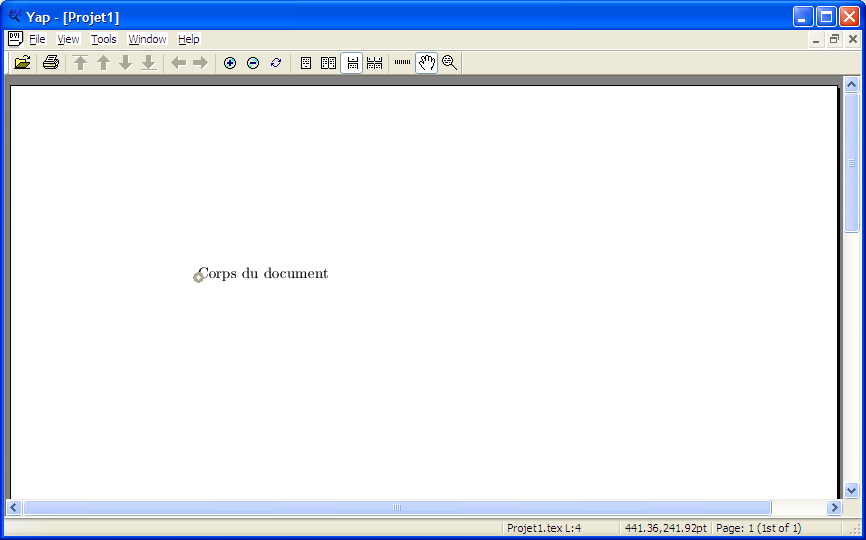The width and height of the screenshot is (866, 540).
Task: Print the document using the printer icon
Action: coord(51,63)
